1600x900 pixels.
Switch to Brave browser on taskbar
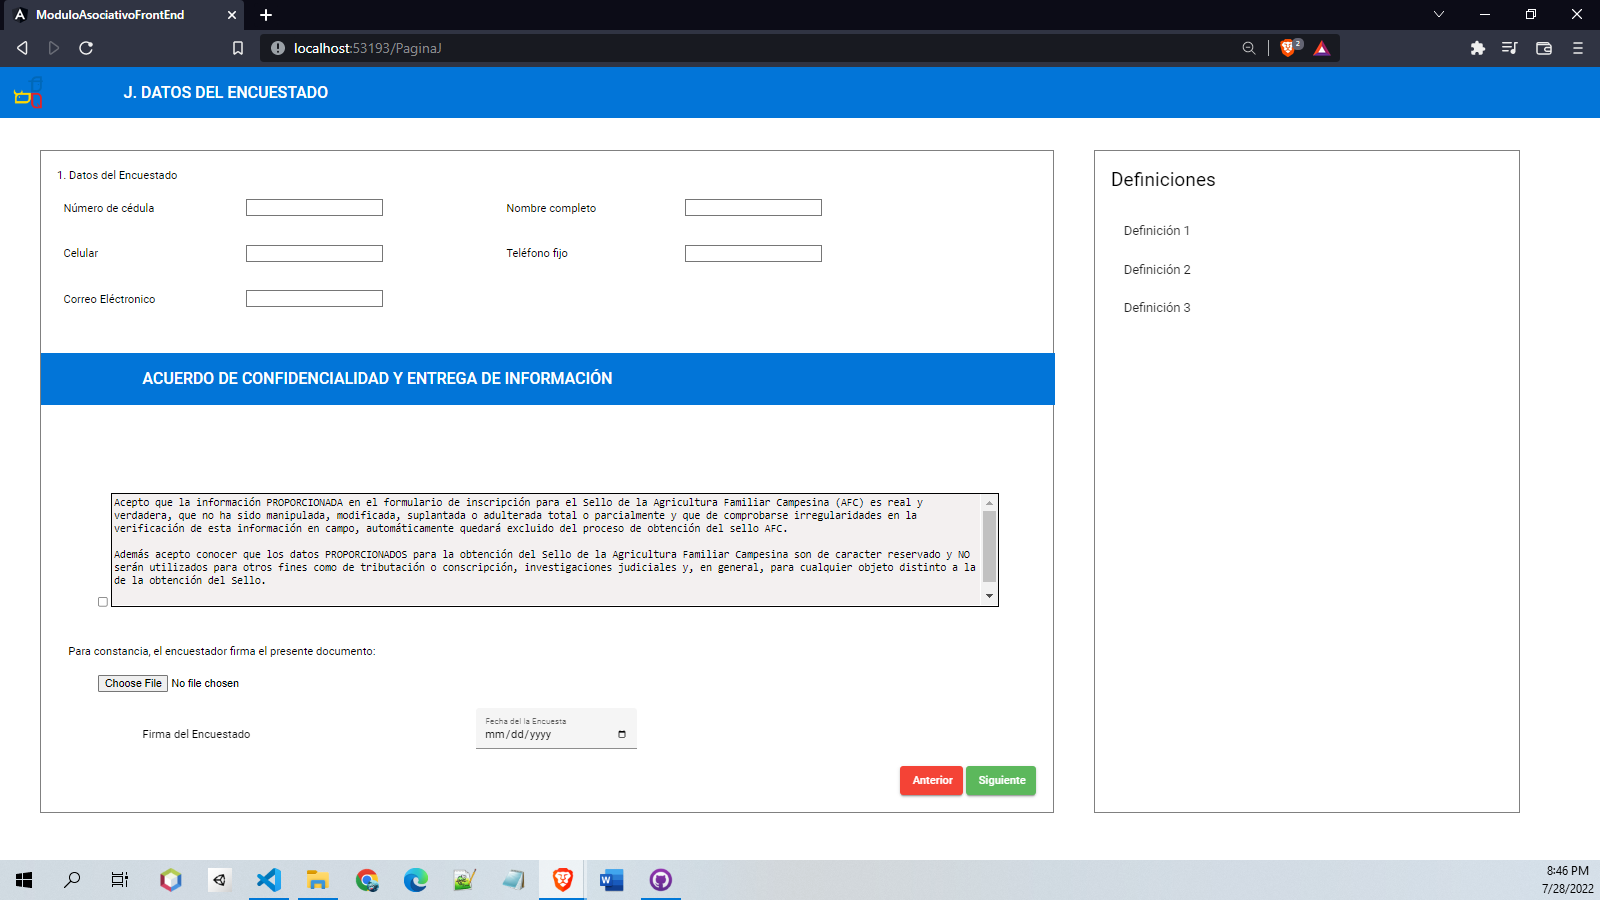pos(563,880)
